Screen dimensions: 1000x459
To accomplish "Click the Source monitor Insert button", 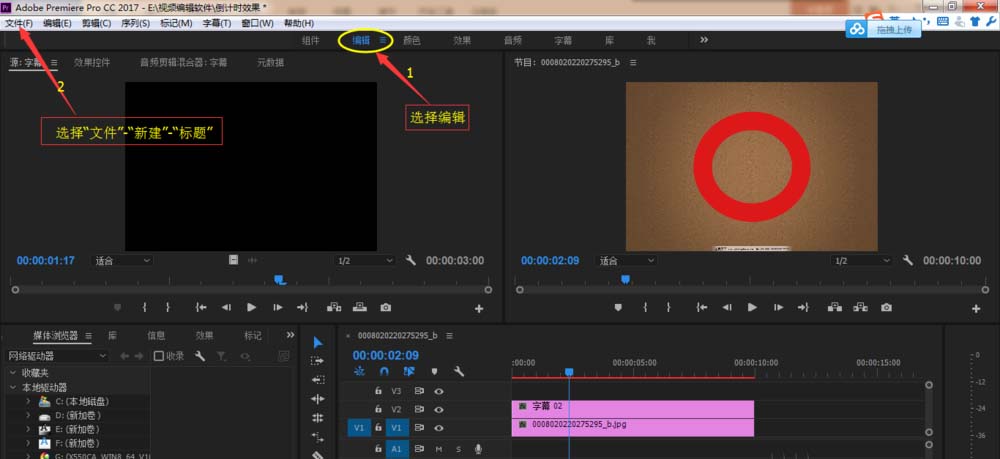I will 334,307.
